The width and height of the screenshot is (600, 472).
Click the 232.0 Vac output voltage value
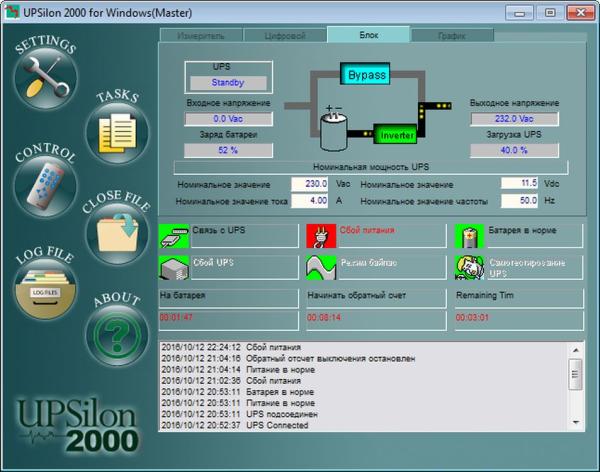click(x=514, y=119)
